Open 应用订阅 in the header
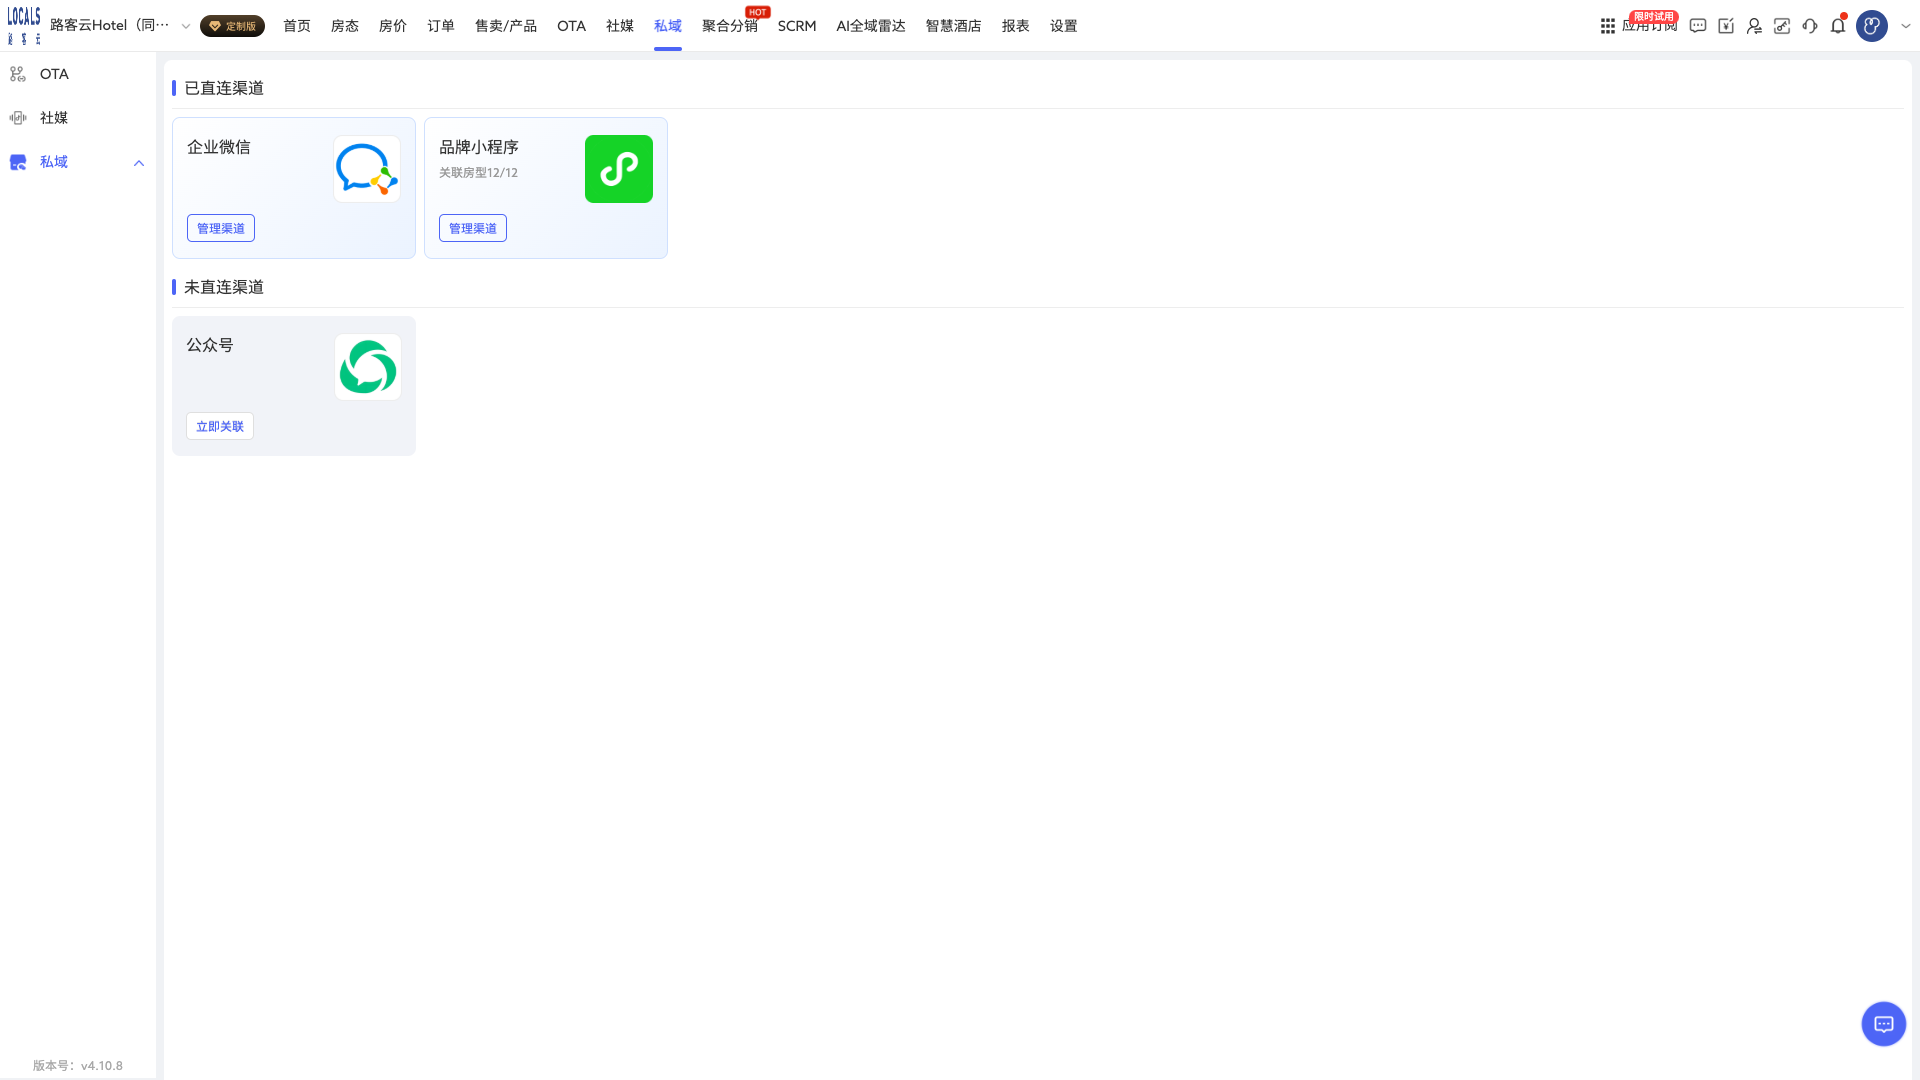Viewport: 1920px width, 1080px height. tap(1650, 26)
